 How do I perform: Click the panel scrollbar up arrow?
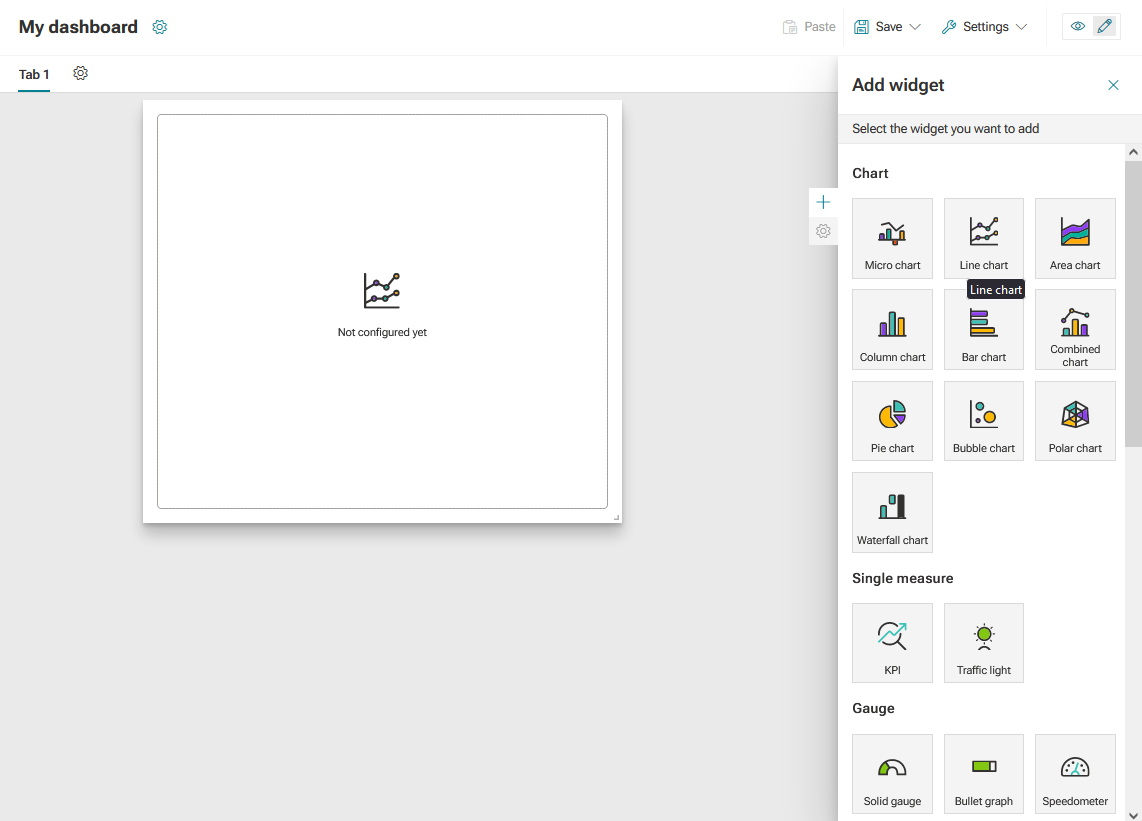coord(1133,152)
